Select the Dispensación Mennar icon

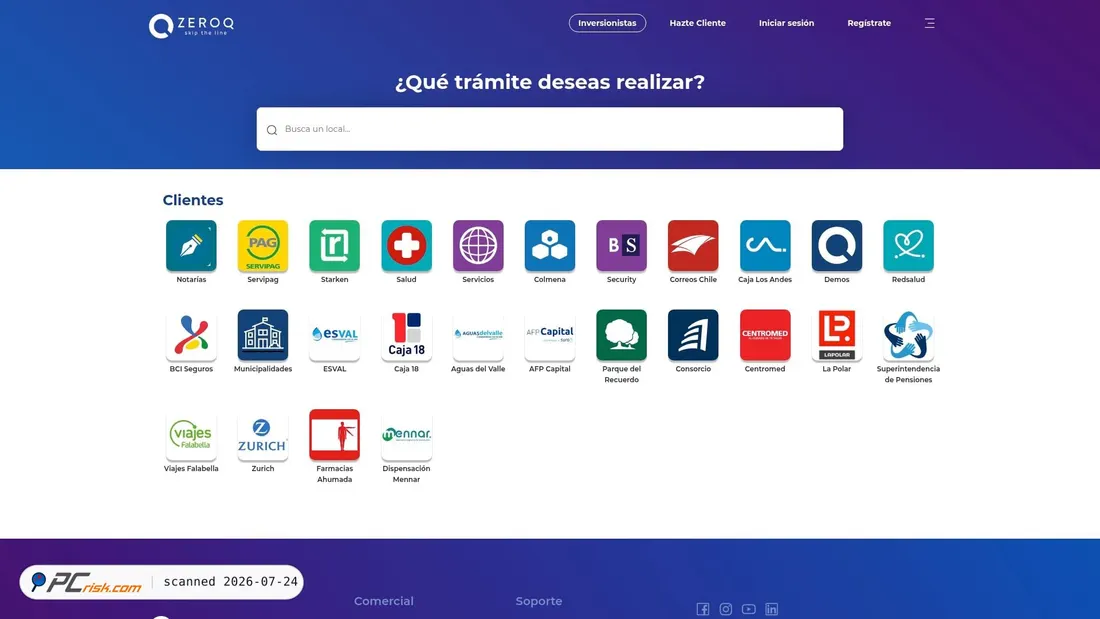click(x=406, y=435)
